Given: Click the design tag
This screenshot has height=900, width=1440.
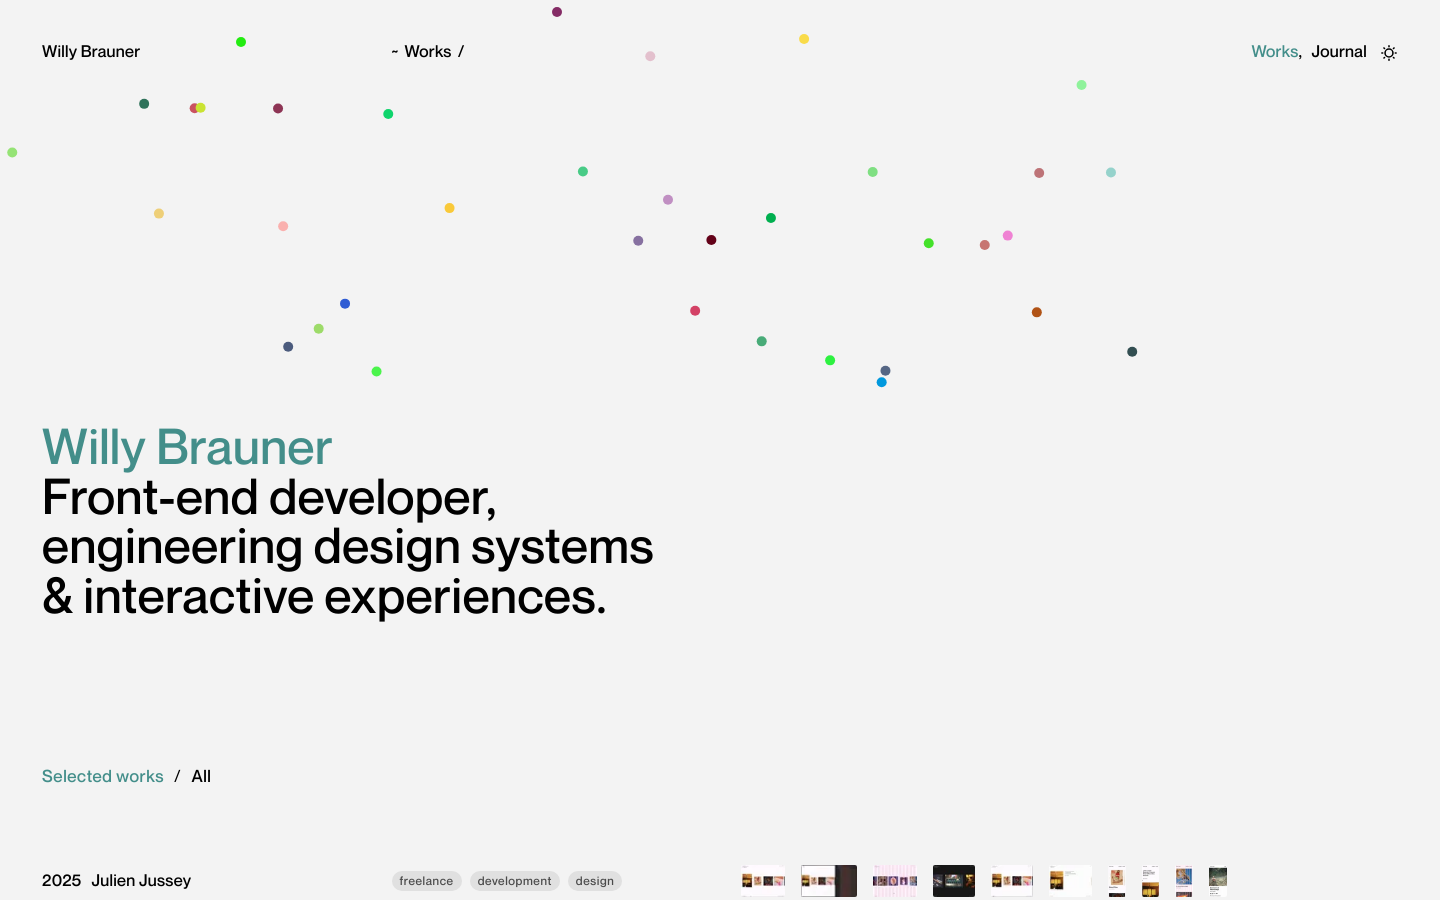Looking at the screenshot, I should [x=594, y=881].
